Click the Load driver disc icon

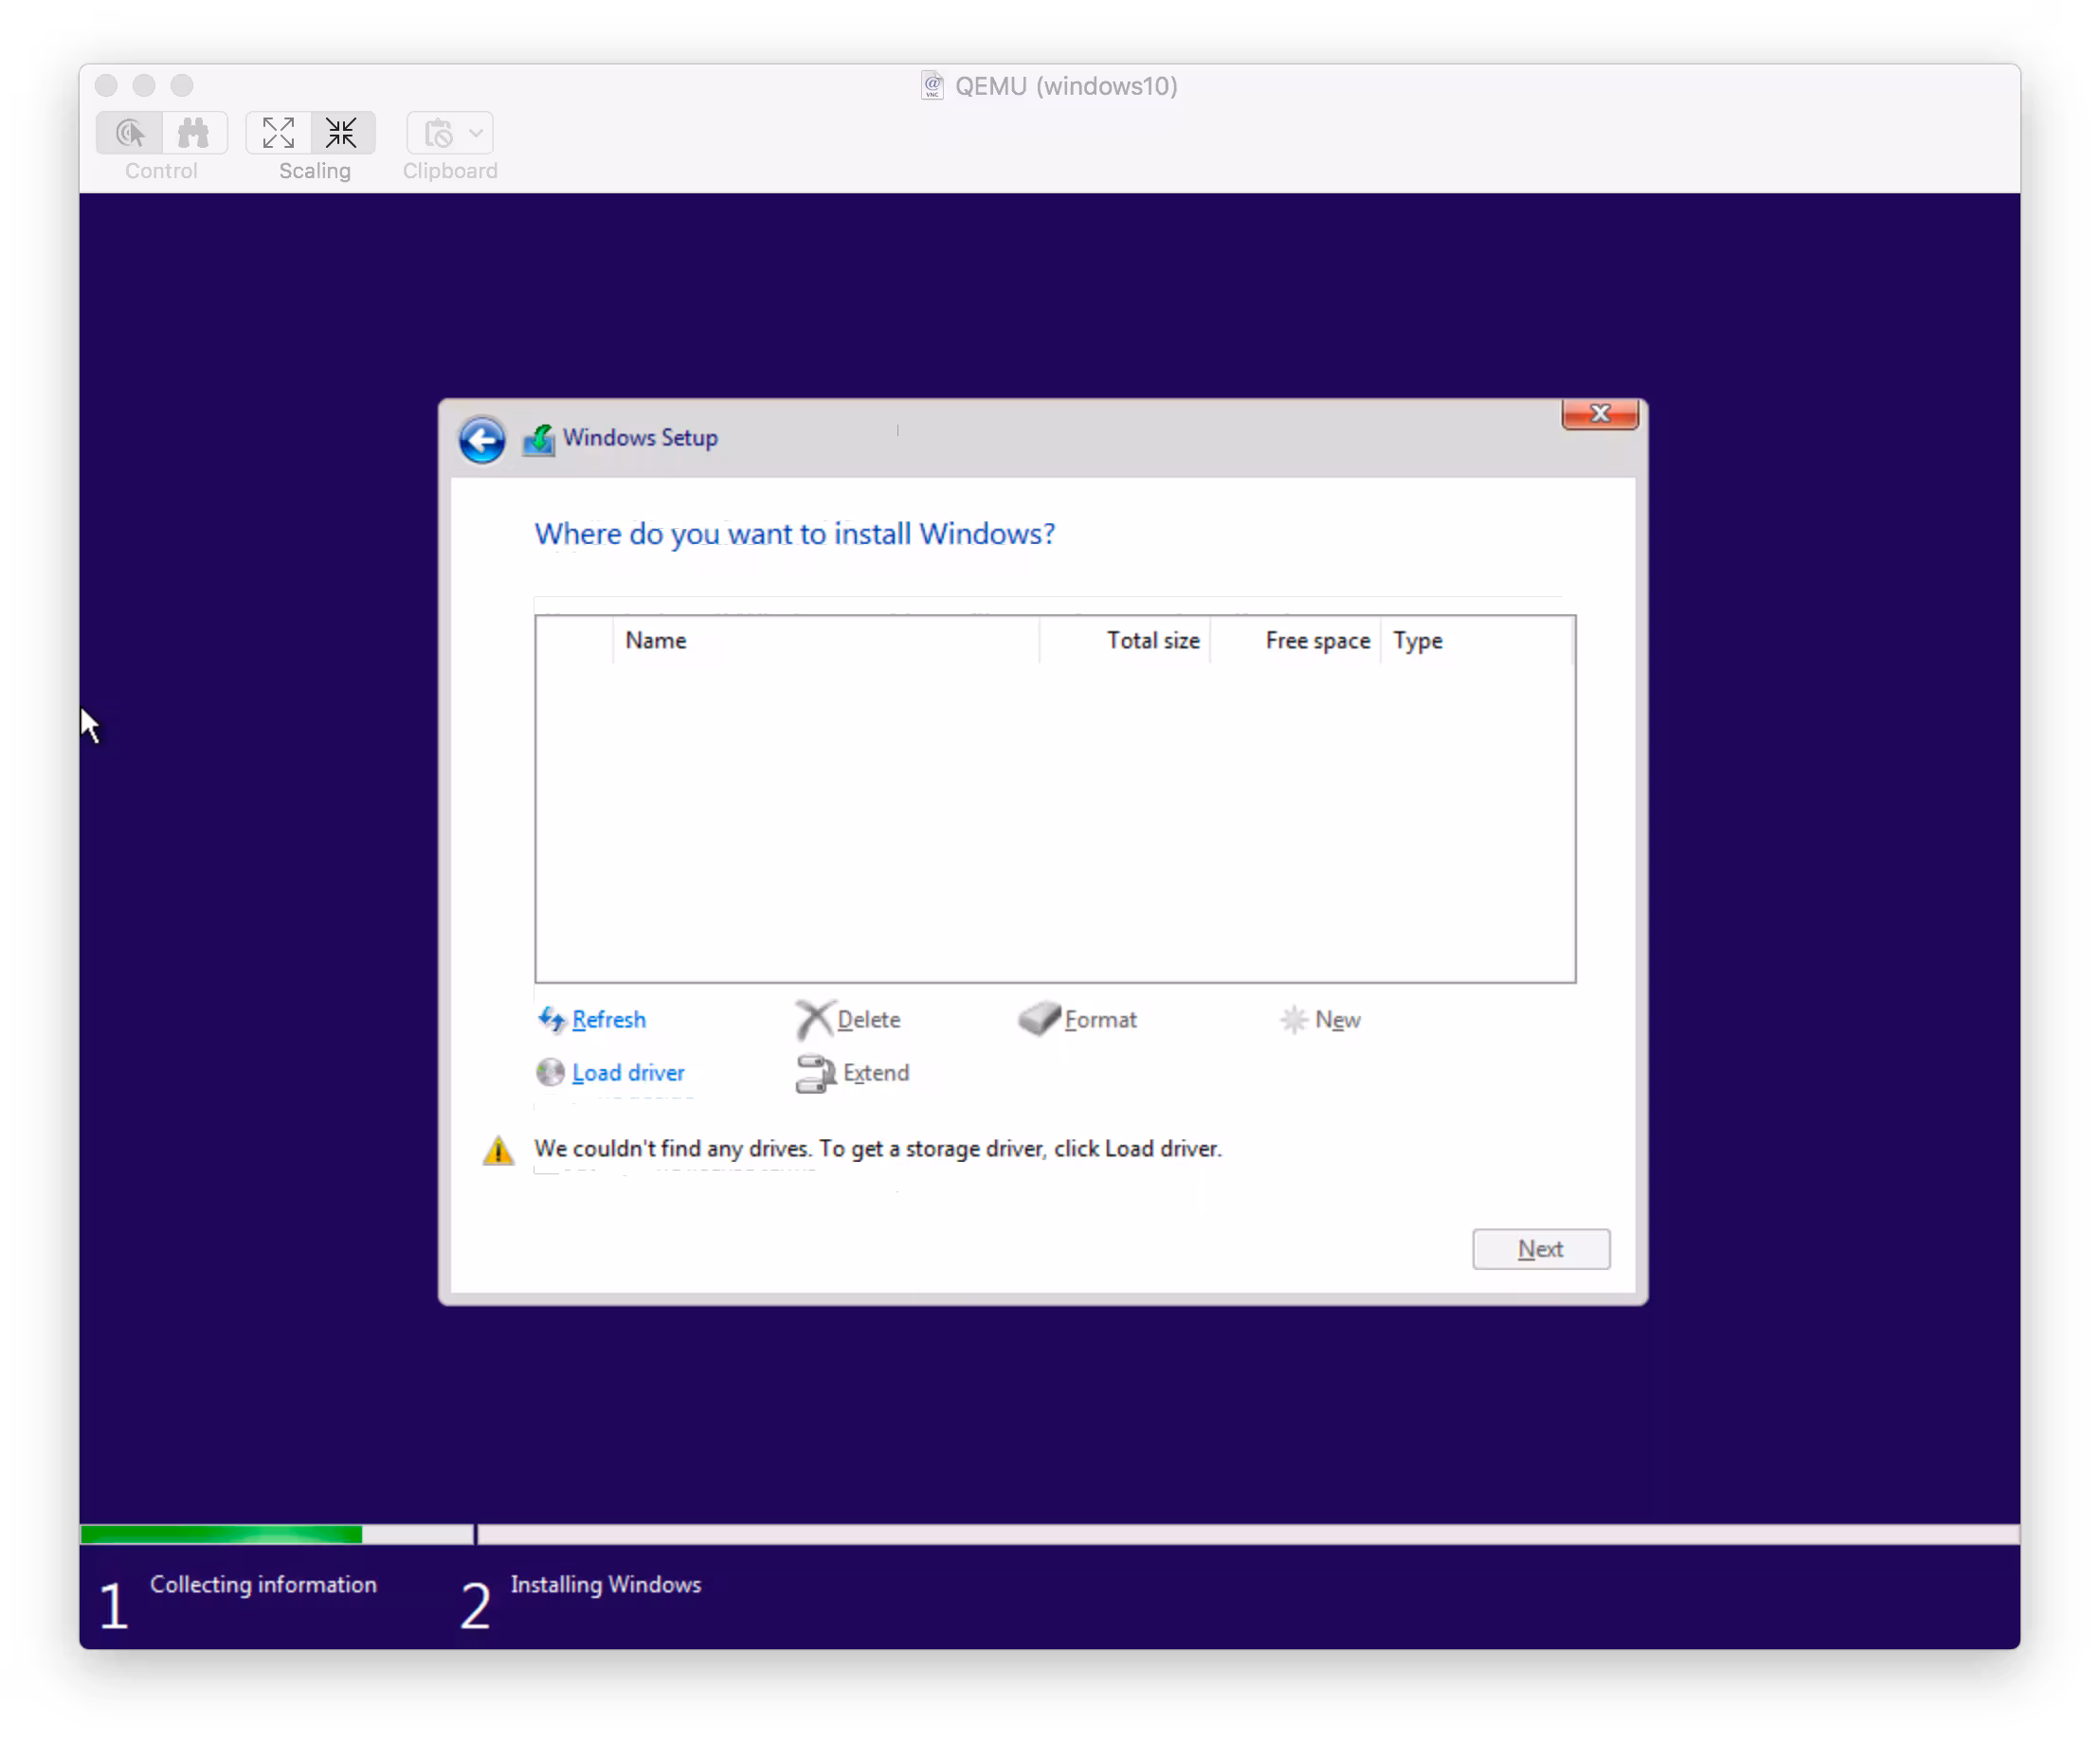pyautogui.click(x=550, y=1072)
